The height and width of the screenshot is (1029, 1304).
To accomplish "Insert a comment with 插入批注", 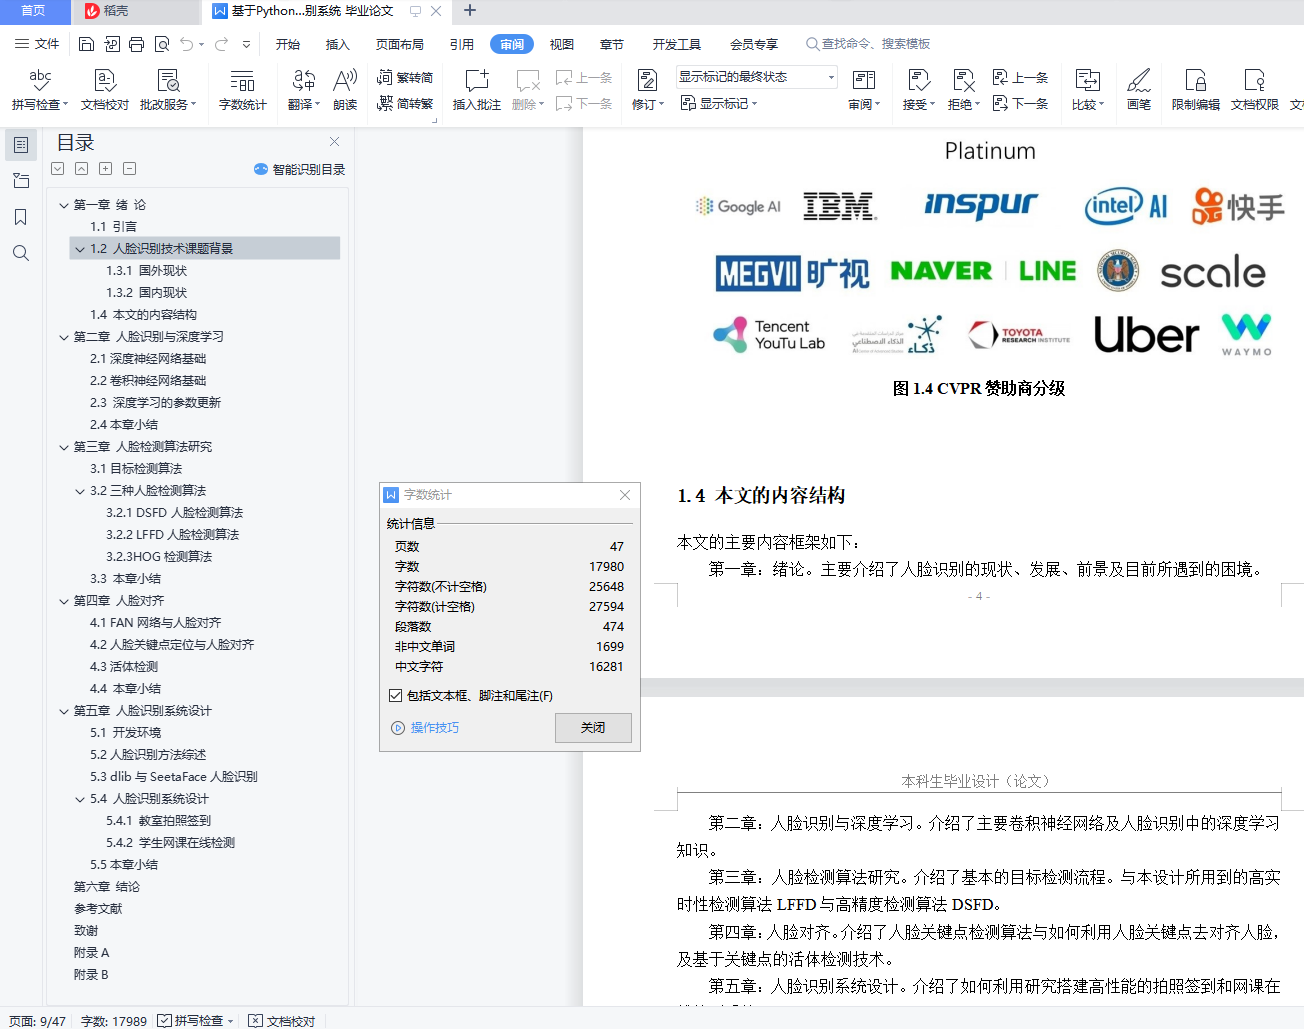I will 477,89.
